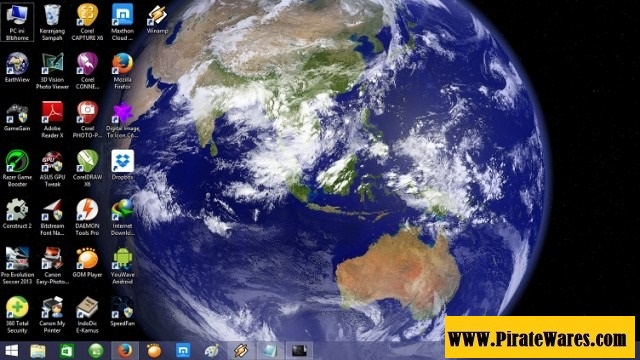Select the Construct 2 gear icon
This screenshot has height=360, width=640.
17,214
